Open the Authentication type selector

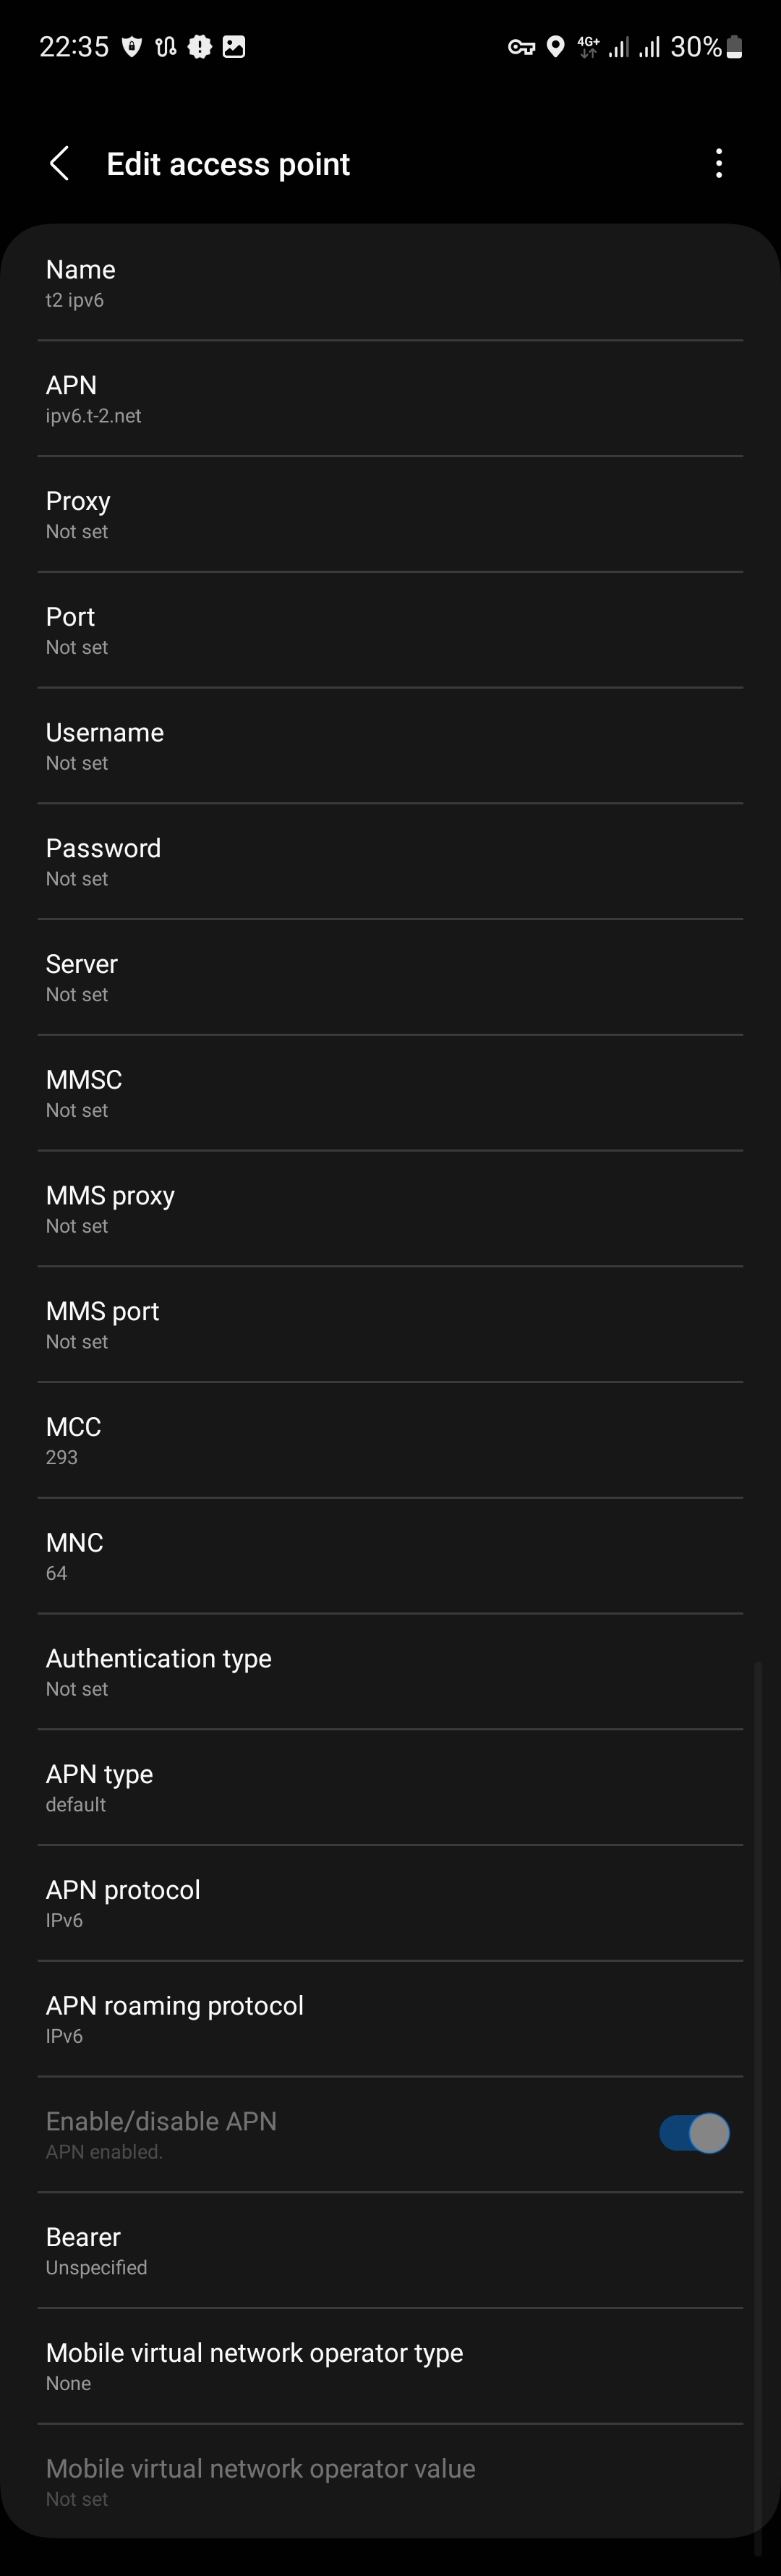click(390, 1672)
